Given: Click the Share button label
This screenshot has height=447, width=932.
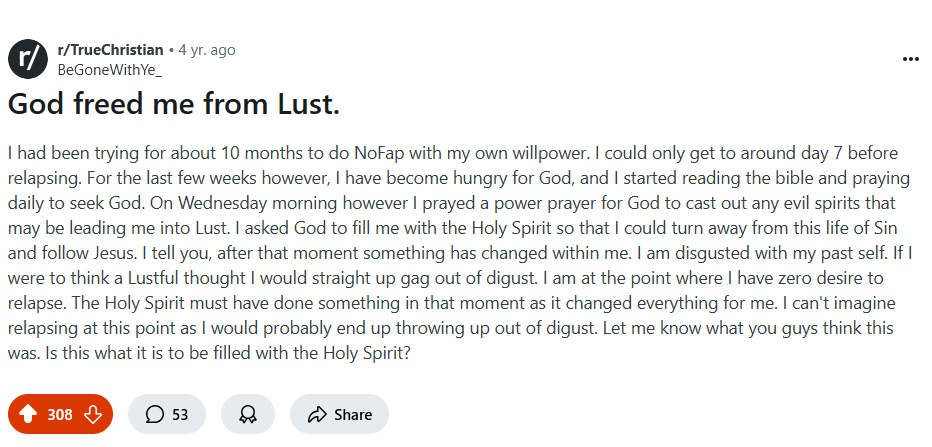Looking at the screenshot, I should [353, 414].
